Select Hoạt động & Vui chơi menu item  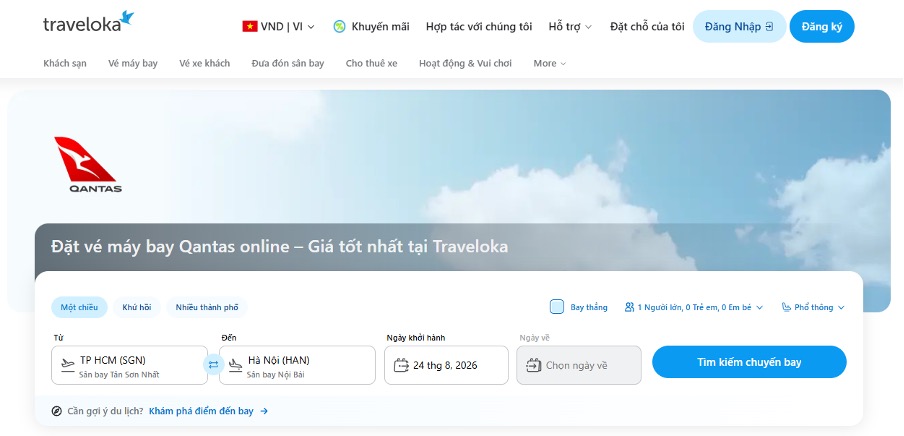tap(465, 63)
